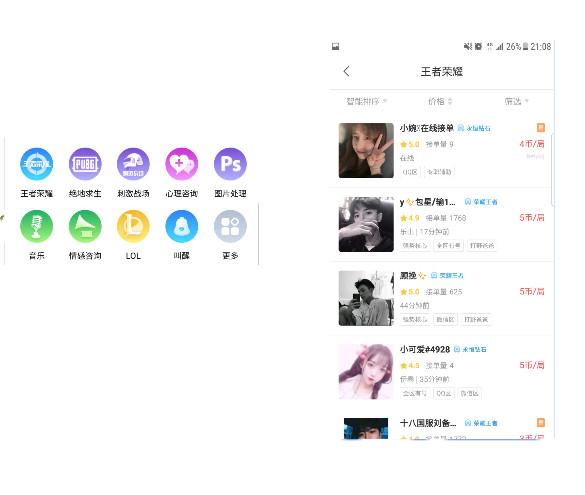
Task: Tap the pink-haired avatar thumbnail
Action: [x=366, y=372]
